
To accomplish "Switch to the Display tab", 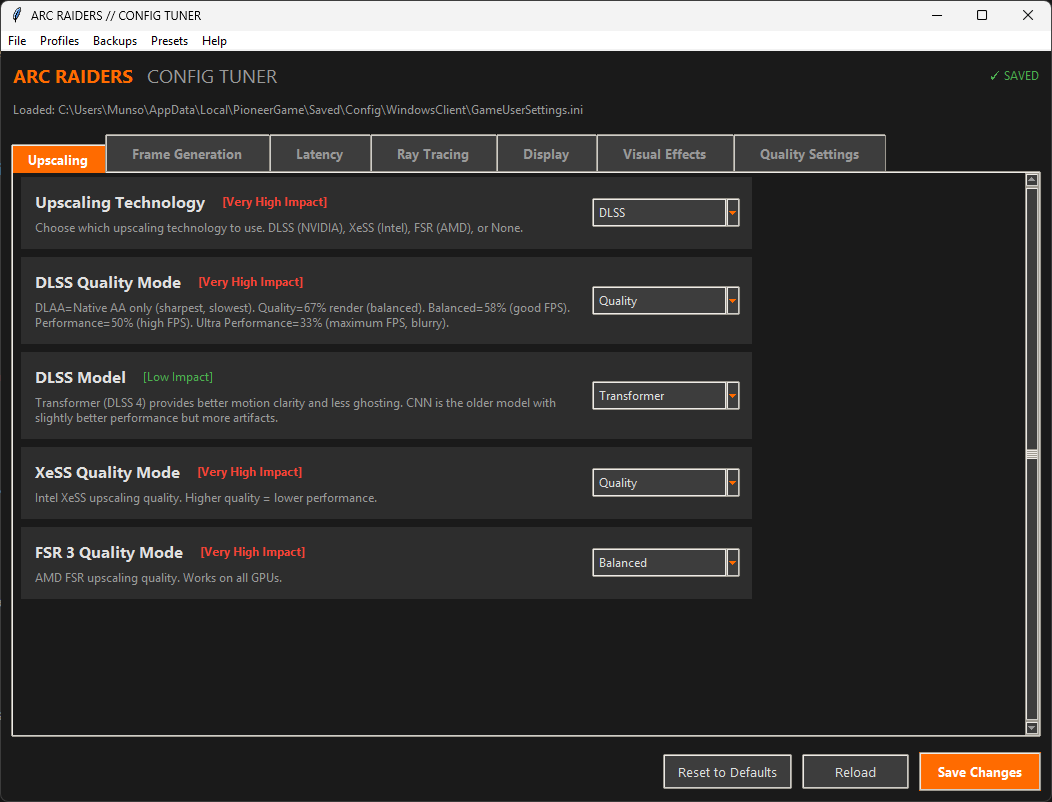I will coord(546,153).
